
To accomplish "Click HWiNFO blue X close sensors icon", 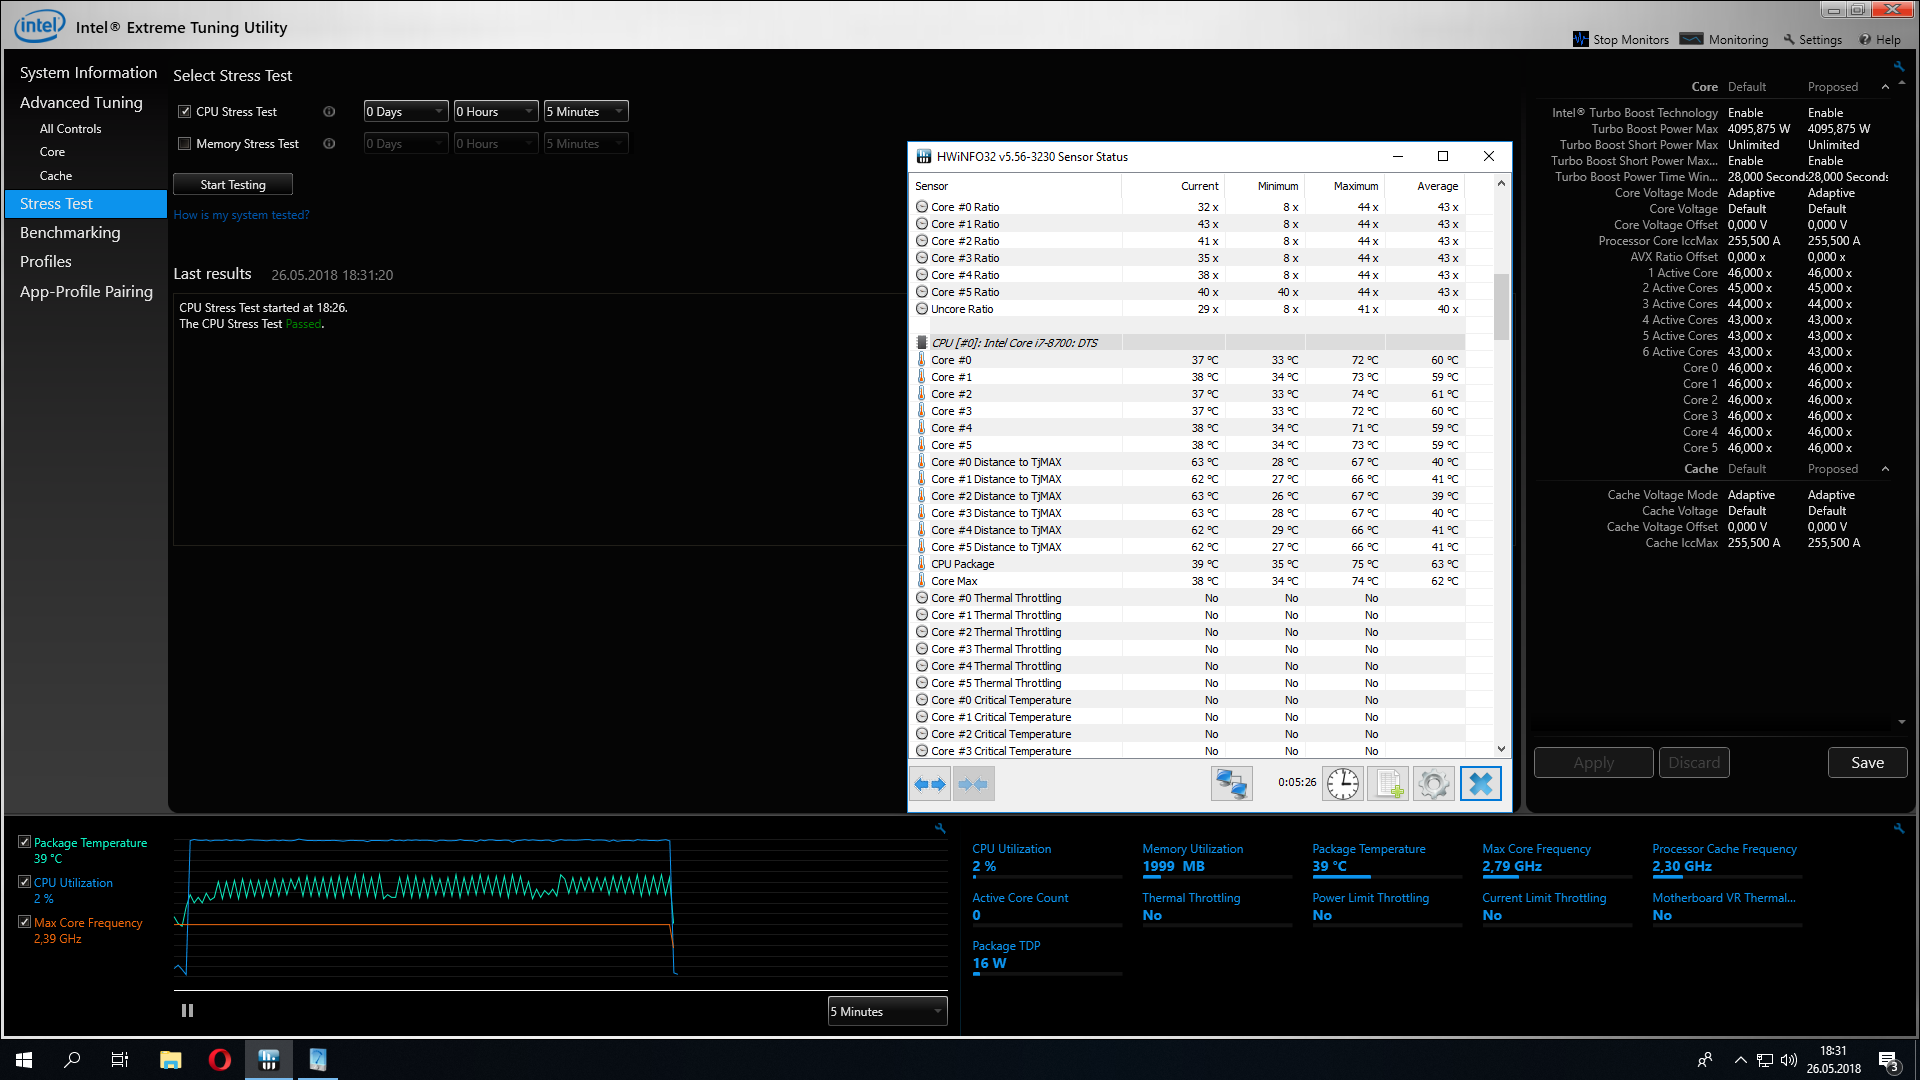I will [x=1480, y=784].
